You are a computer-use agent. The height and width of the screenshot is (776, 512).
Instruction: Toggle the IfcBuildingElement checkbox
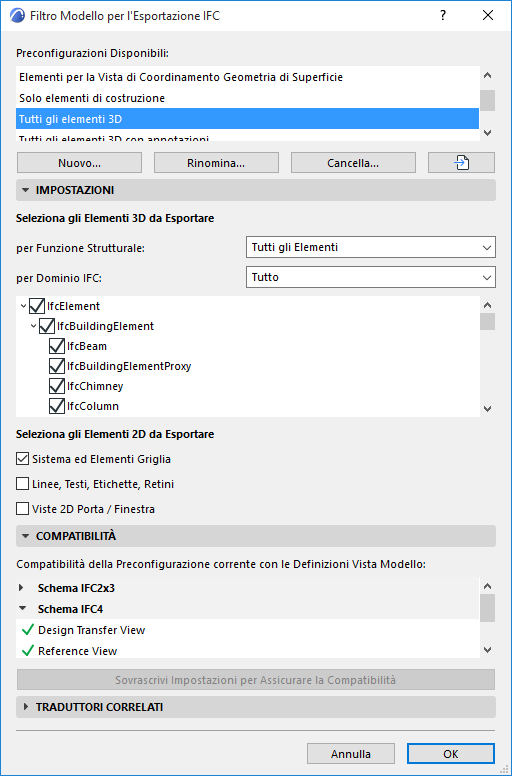pyautogui.click(x=47, y=326)
